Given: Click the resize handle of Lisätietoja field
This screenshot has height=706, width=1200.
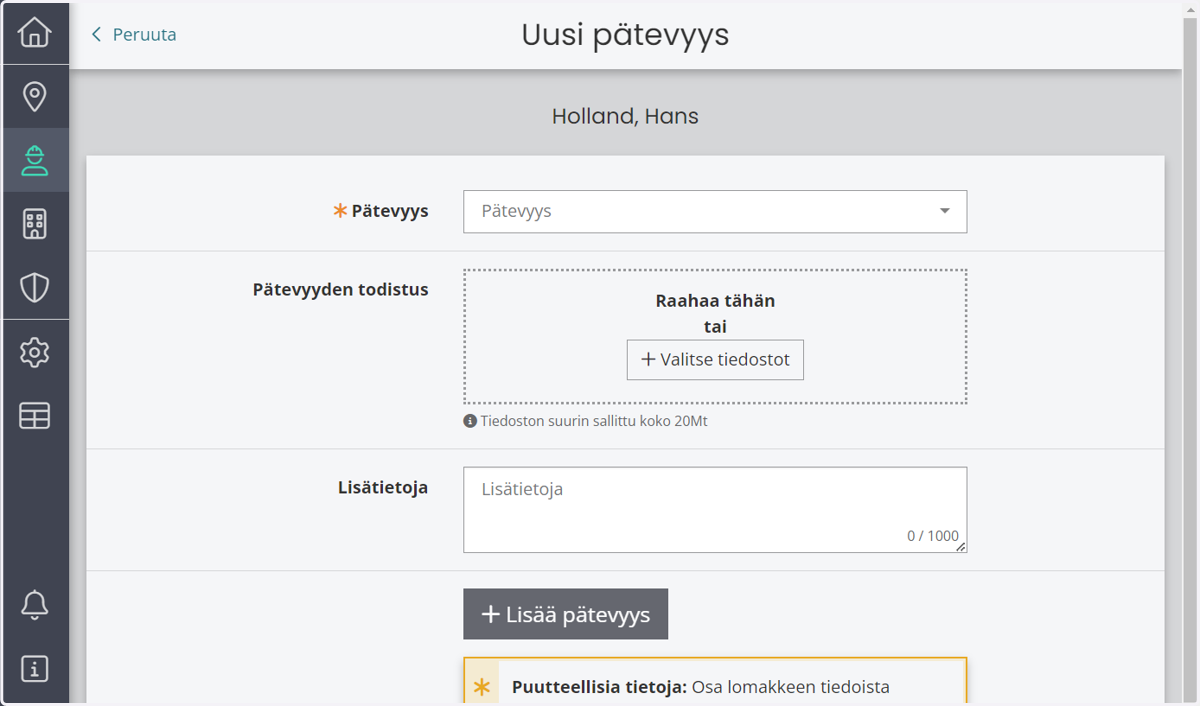Looking at the screenshot, I should [x=961, y=547].
